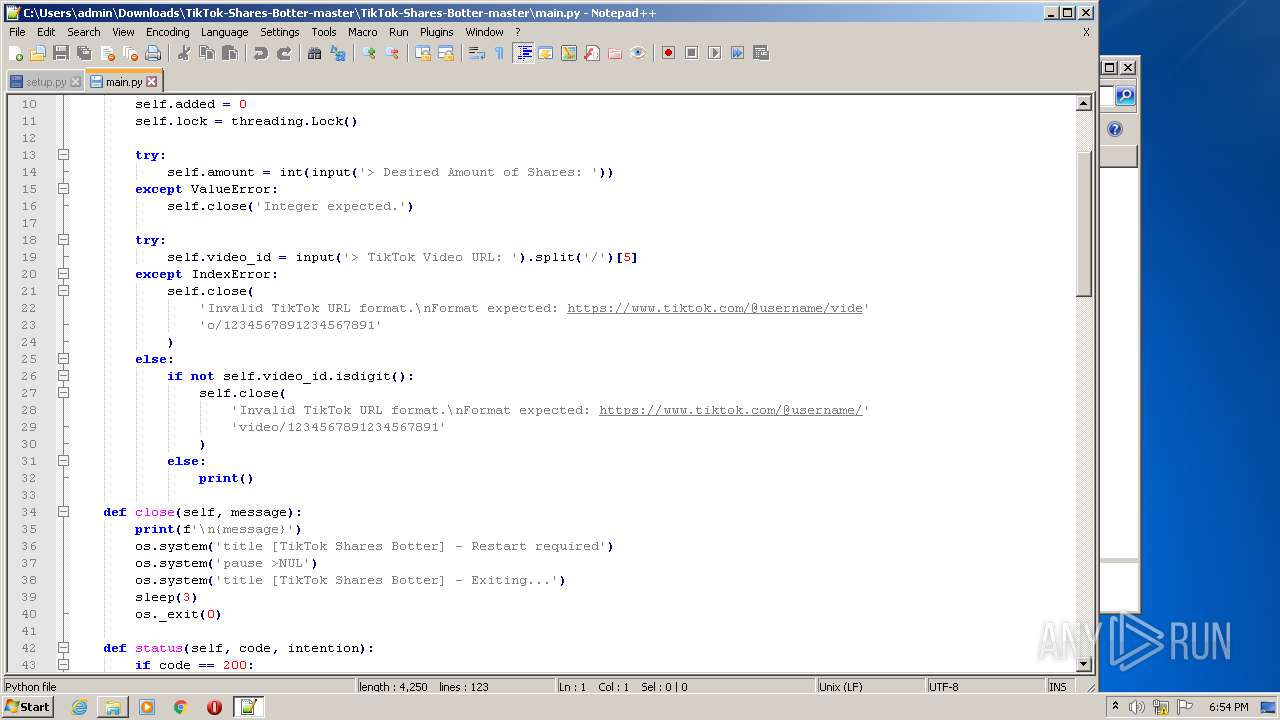Viewport: 1280px width, 720px height.
Task: Save the current file with the toolbar
Action: coord(61,53)
